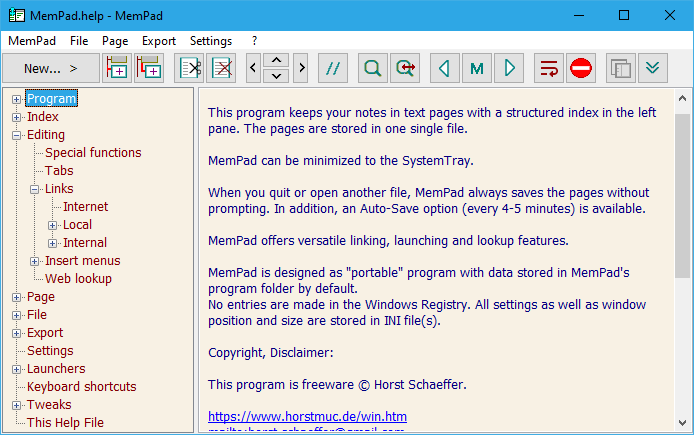This screenshot has width=694, height=435.
Task: Click the red no-entry lock icon
Action: click(581, 68)
